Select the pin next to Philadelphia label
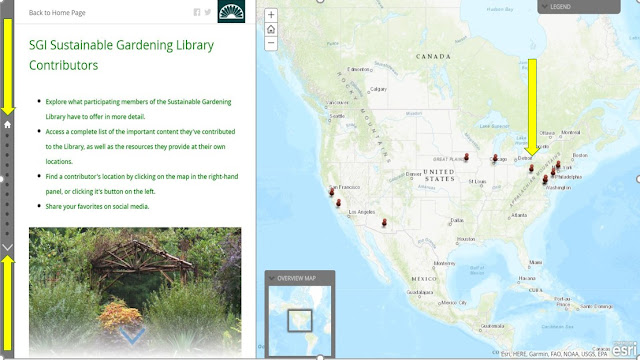The width and height of the screenshot is (640, 360). [x=553, y=172]
